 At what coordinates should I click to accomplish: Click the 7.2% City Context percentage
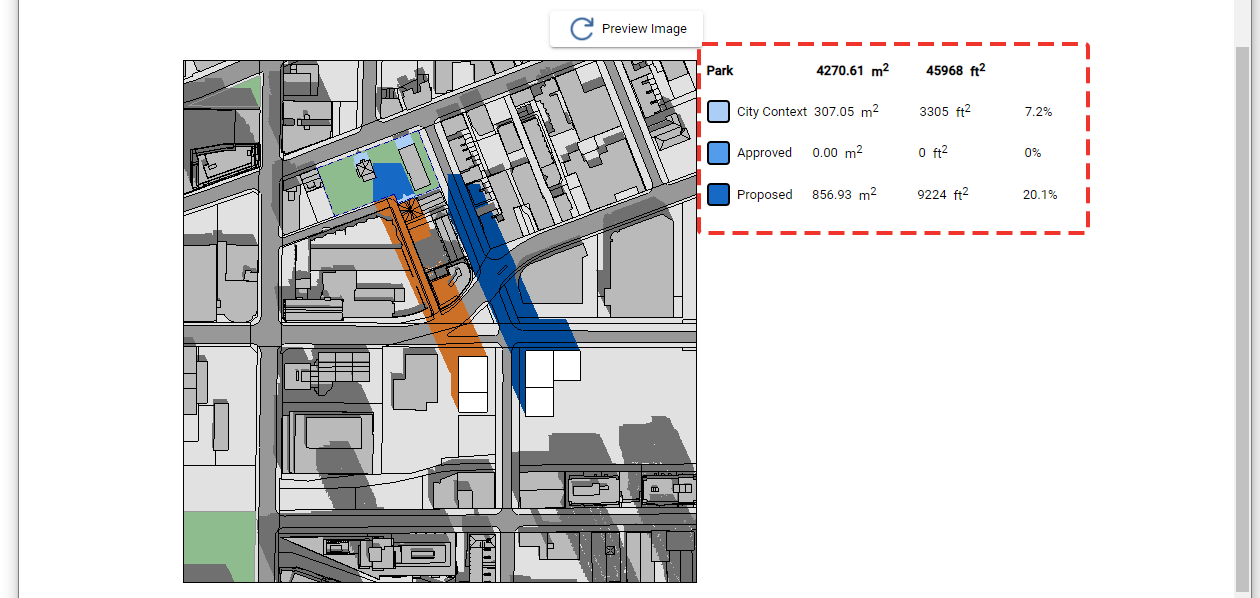1038,111
